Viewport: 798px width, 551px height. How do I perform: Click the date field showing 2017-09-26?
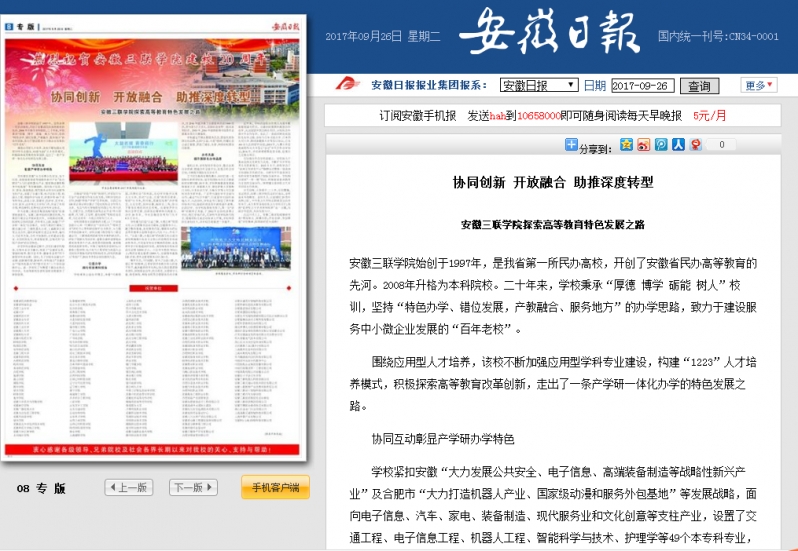click(642, 86)
